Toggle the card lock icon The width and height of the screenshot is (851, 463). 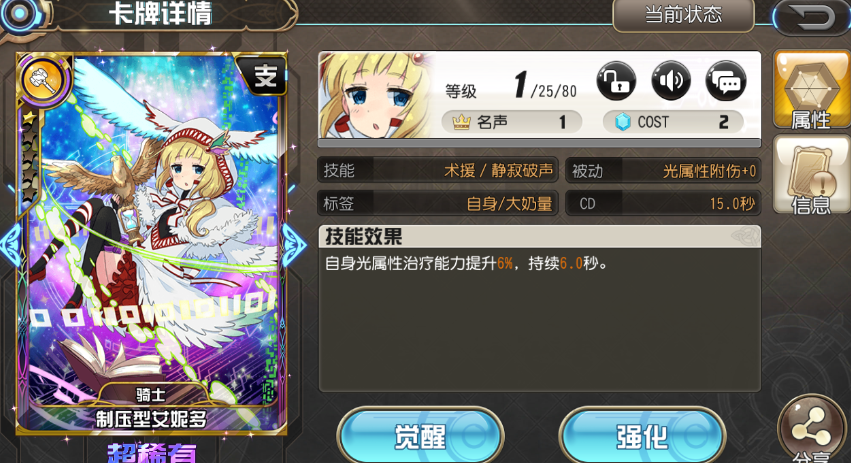616,81
